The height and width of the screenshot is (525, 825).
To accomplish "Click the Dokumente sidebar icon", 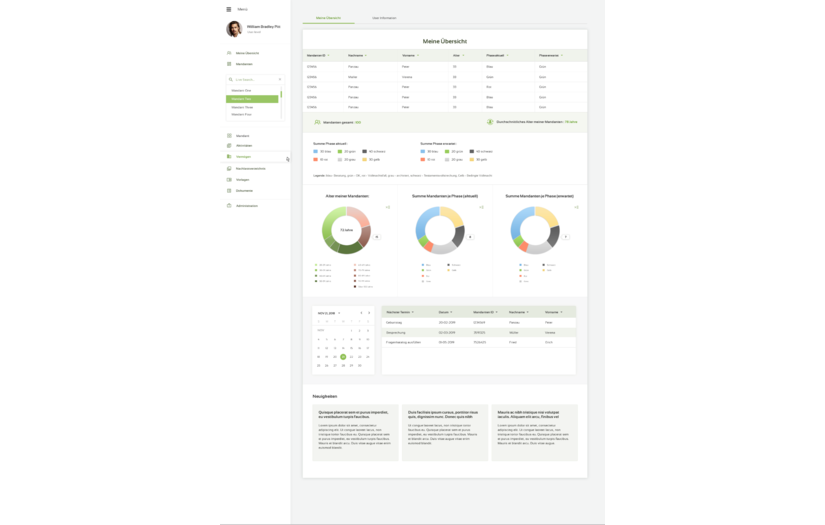I will (x=229, y=190).
